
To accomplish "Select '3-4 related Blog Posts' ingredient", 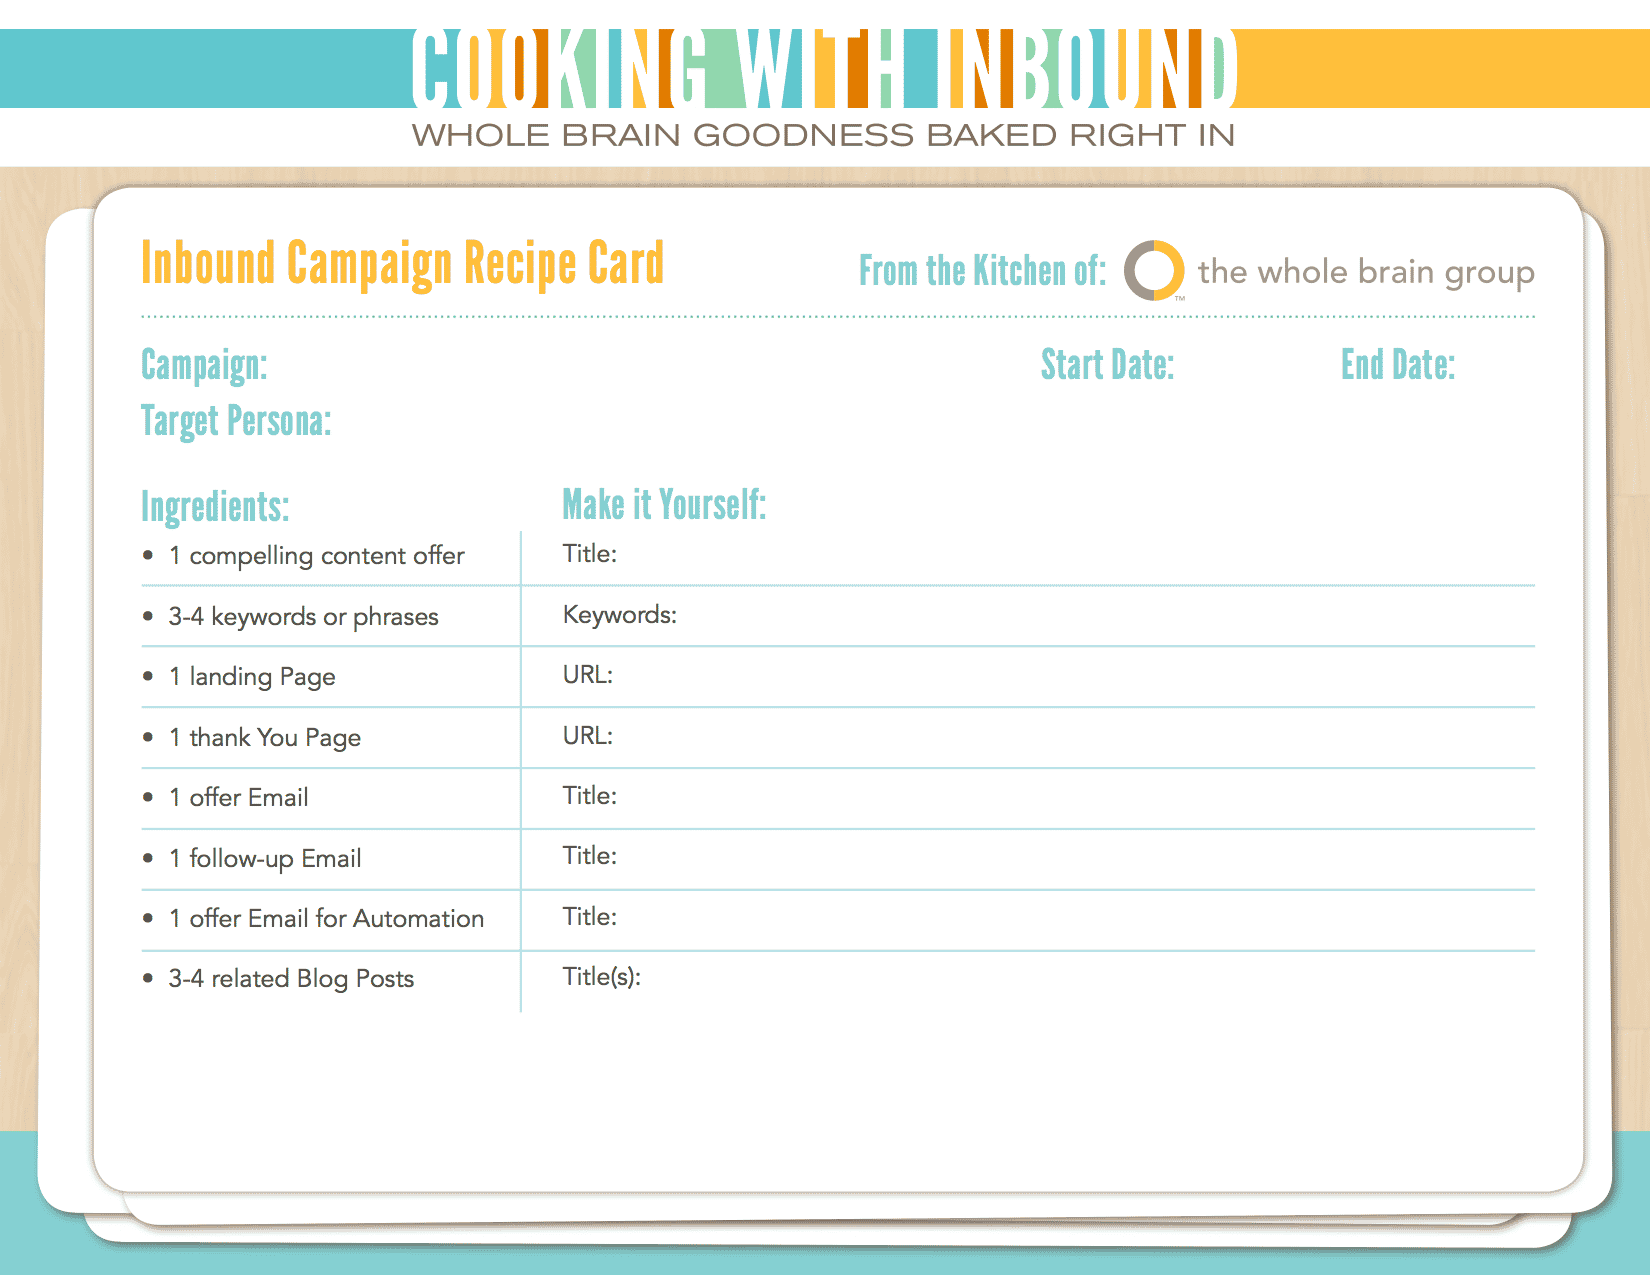I will (x=291, y=979).
